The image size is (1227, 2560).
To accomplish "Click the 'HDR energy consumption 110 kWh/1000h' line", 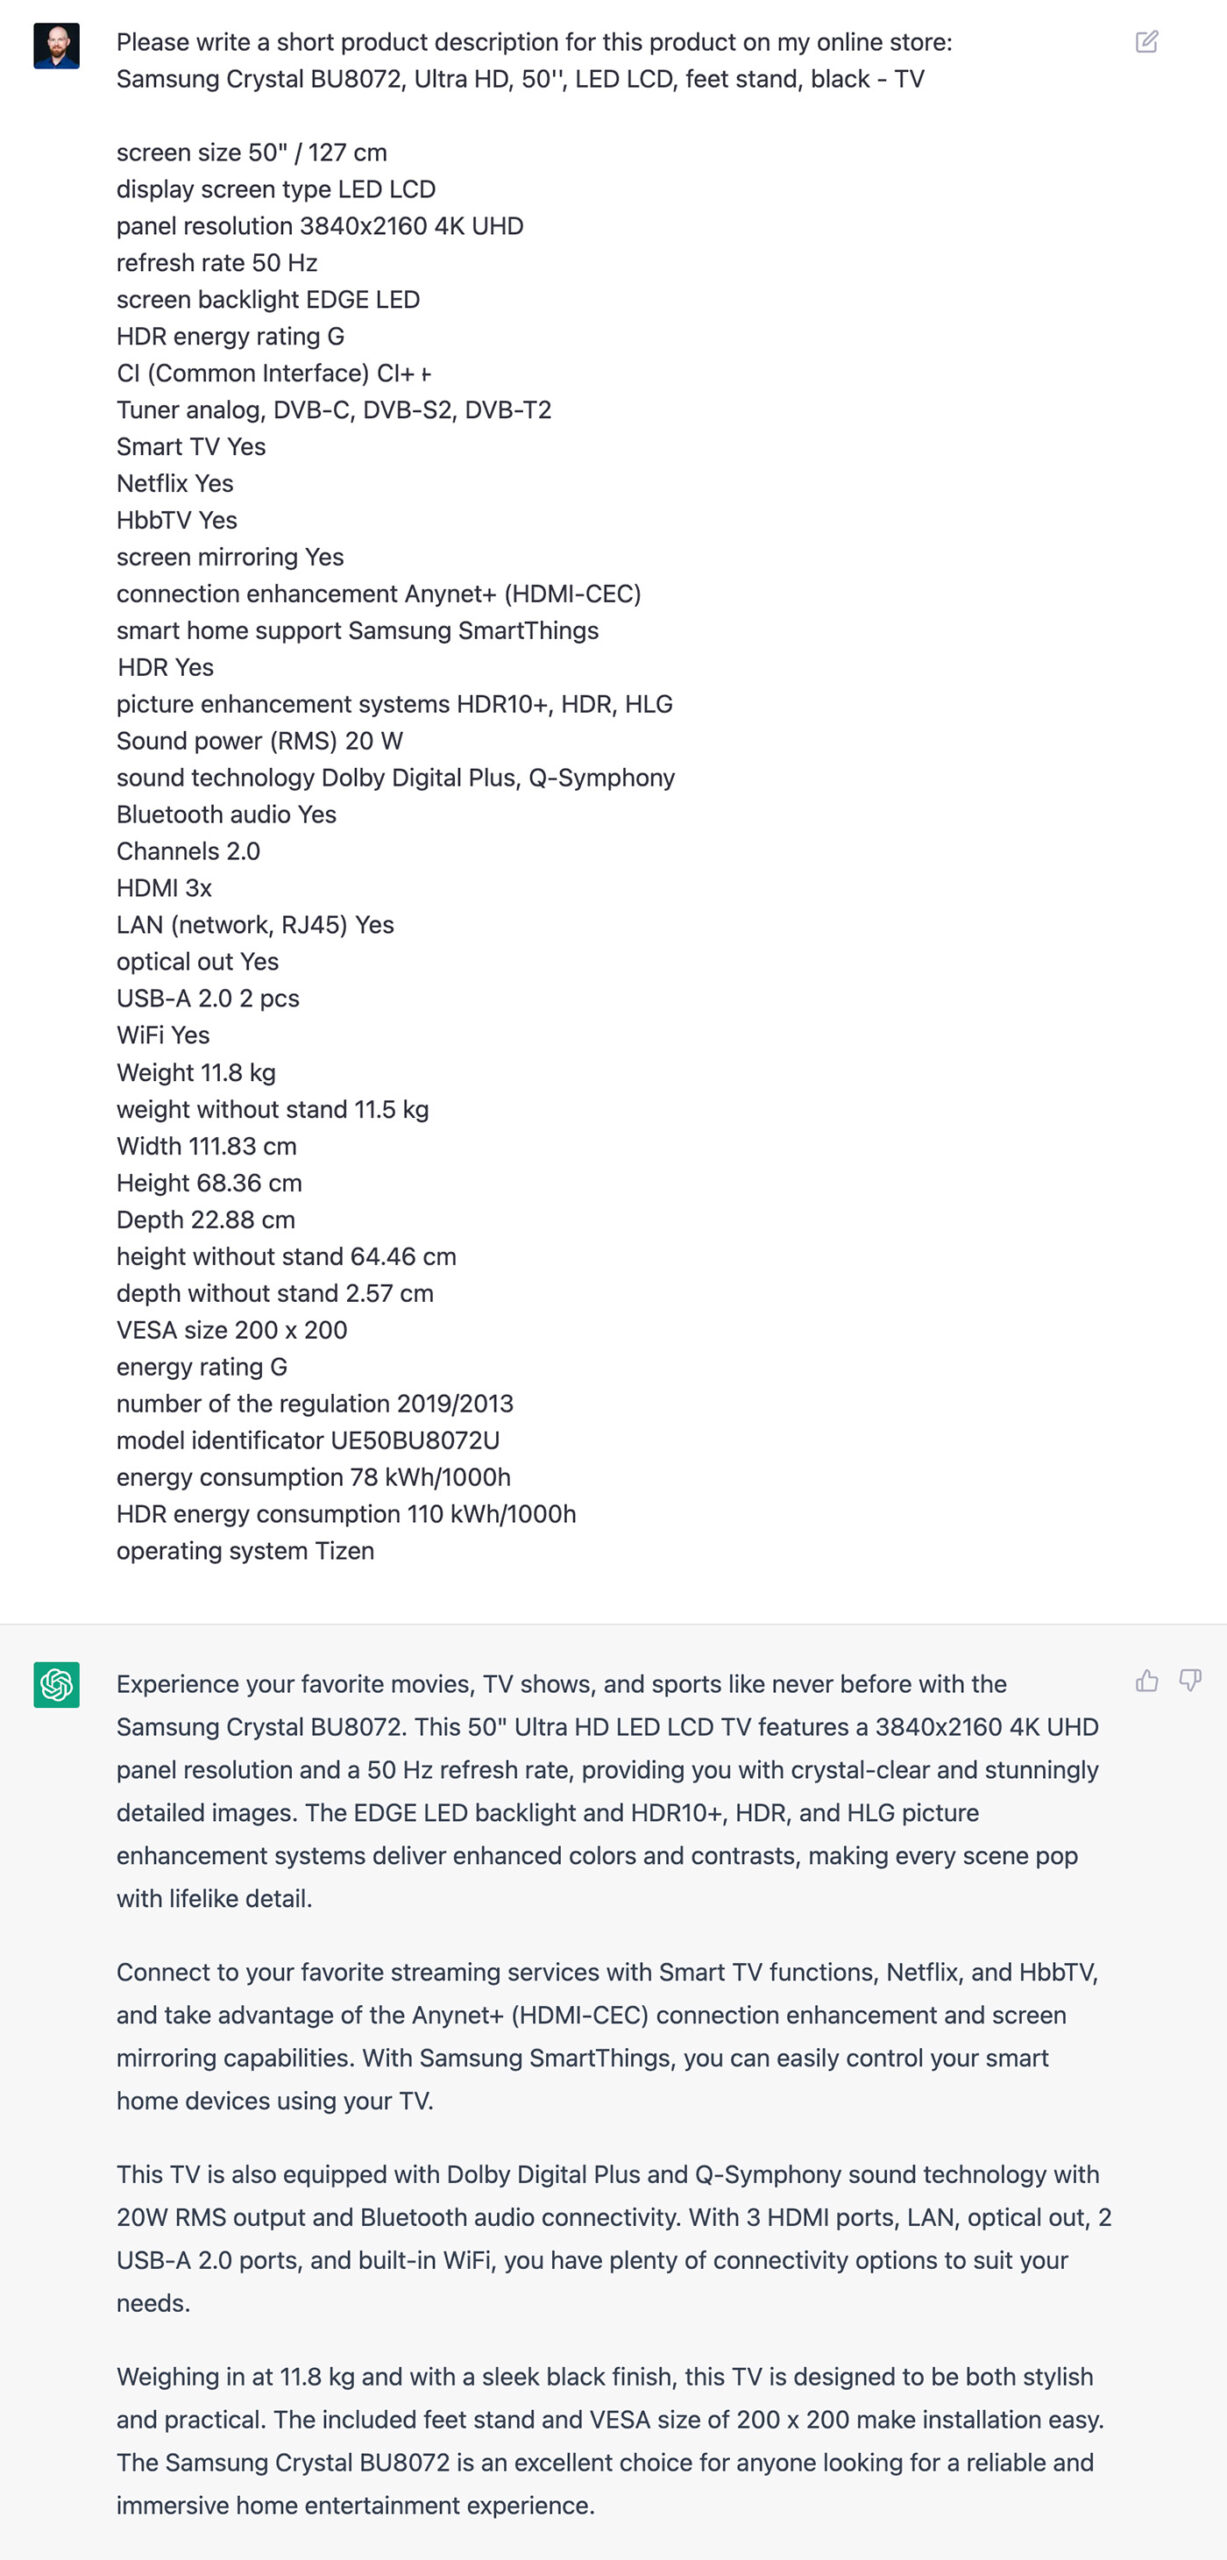I will coord(346,1514).
